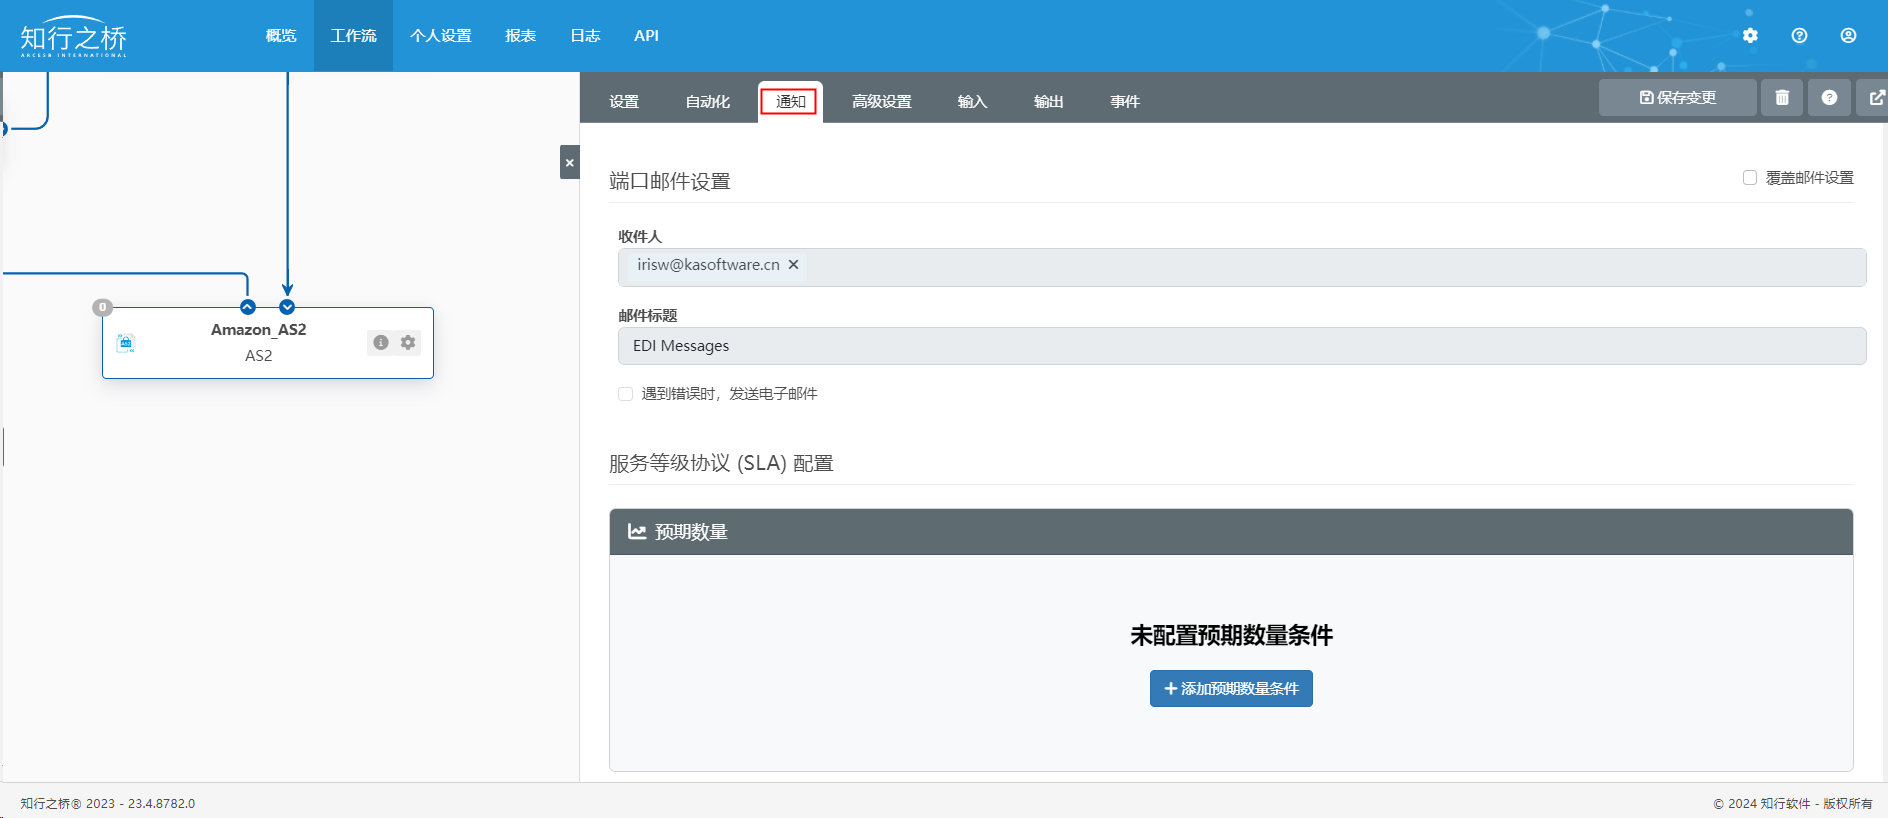Click the info icon on Amazon_AS2 node
1888x818 pixels.
pos(381,343)
